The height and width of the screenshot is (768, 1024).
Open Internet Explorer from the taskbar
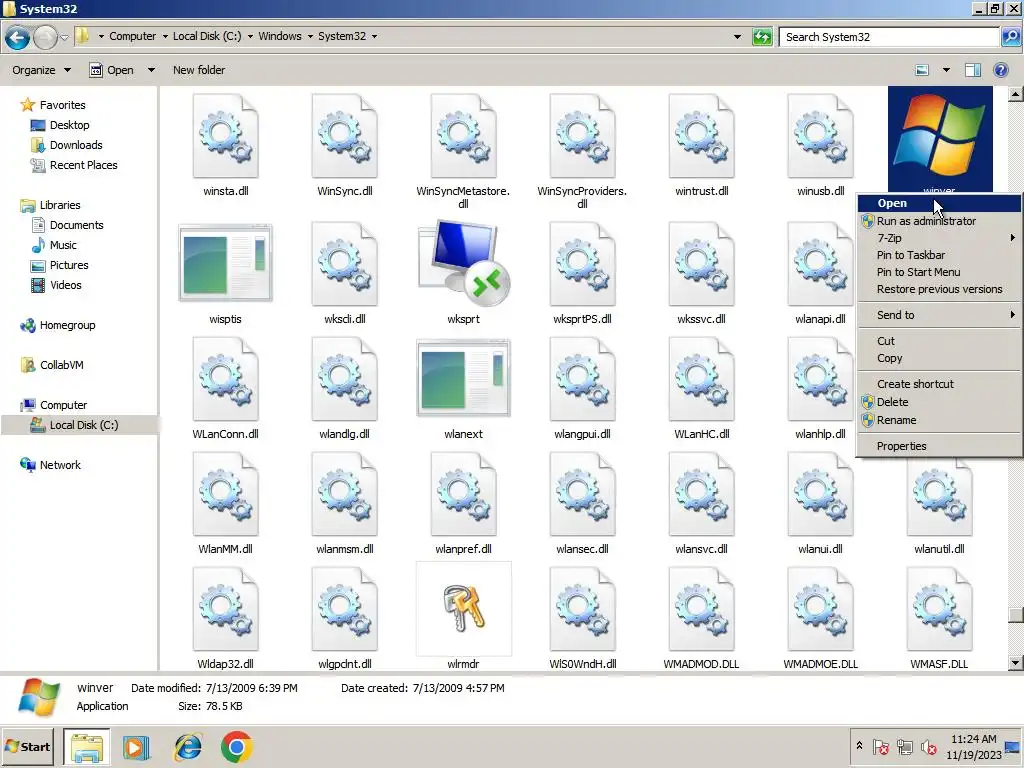pyautogui.click(x=187, y=747)
